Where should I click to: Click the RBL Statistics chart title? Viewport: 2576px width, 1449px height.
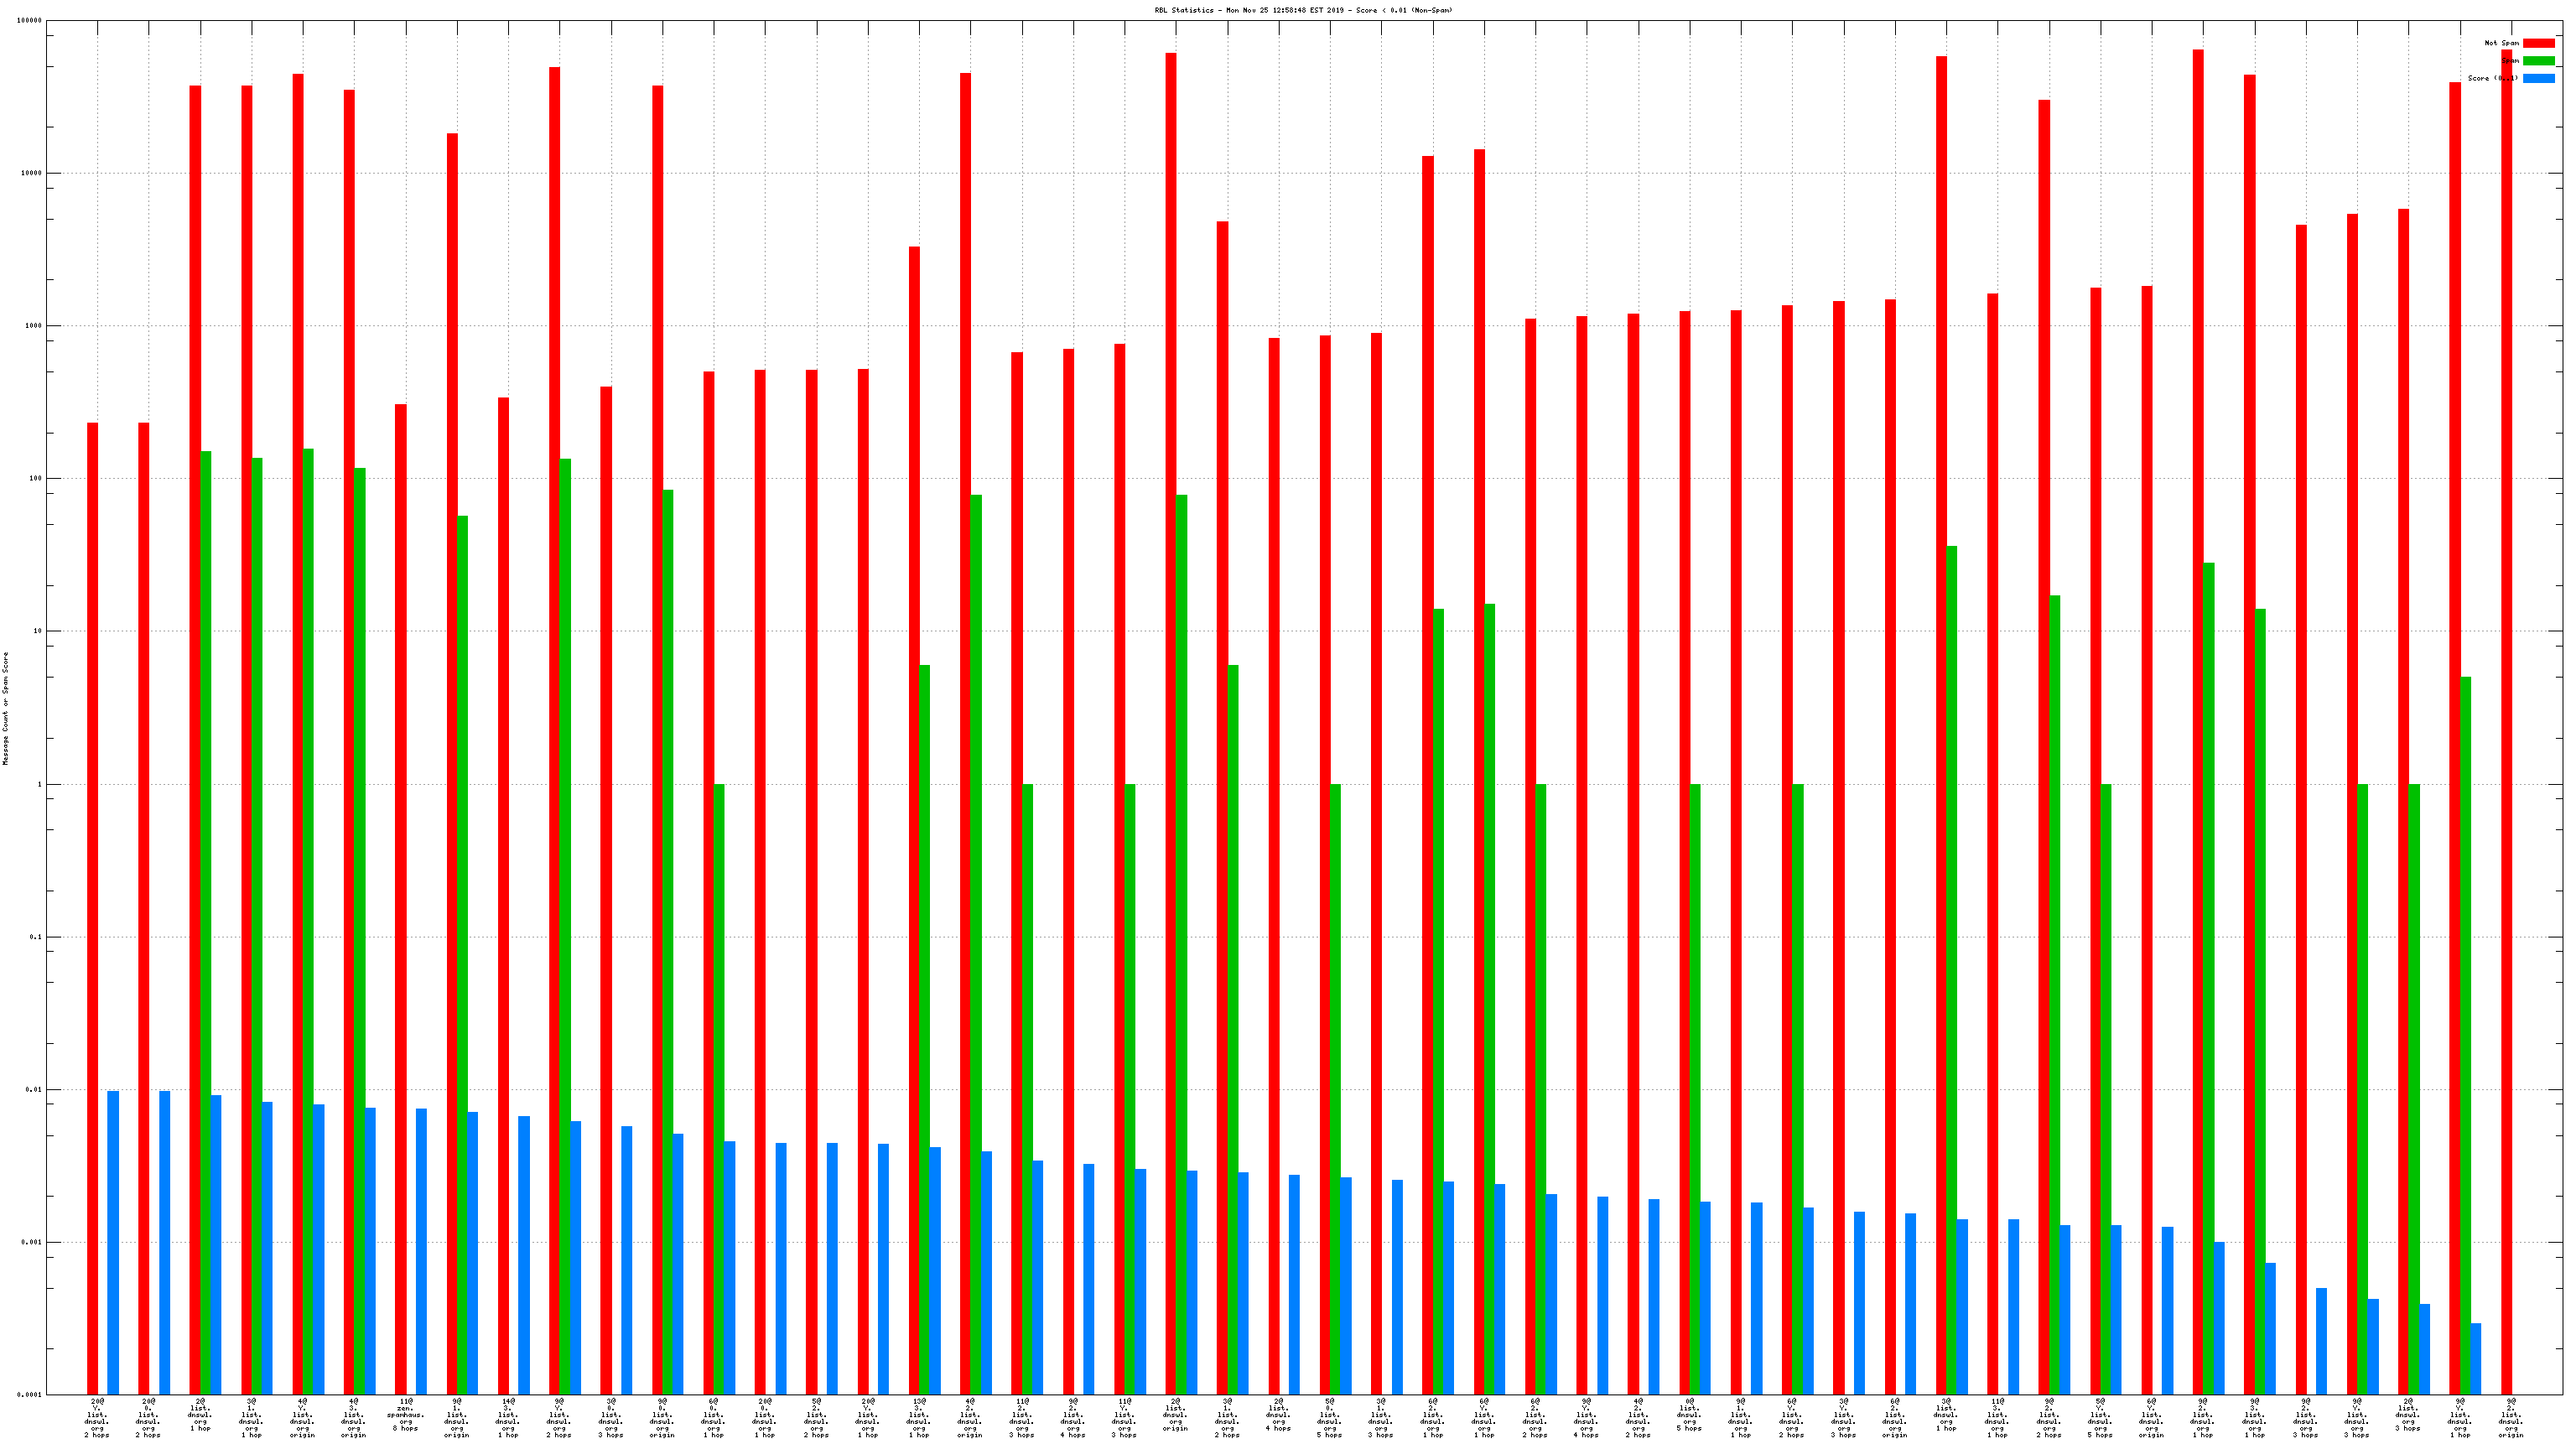click(1303, 10)
